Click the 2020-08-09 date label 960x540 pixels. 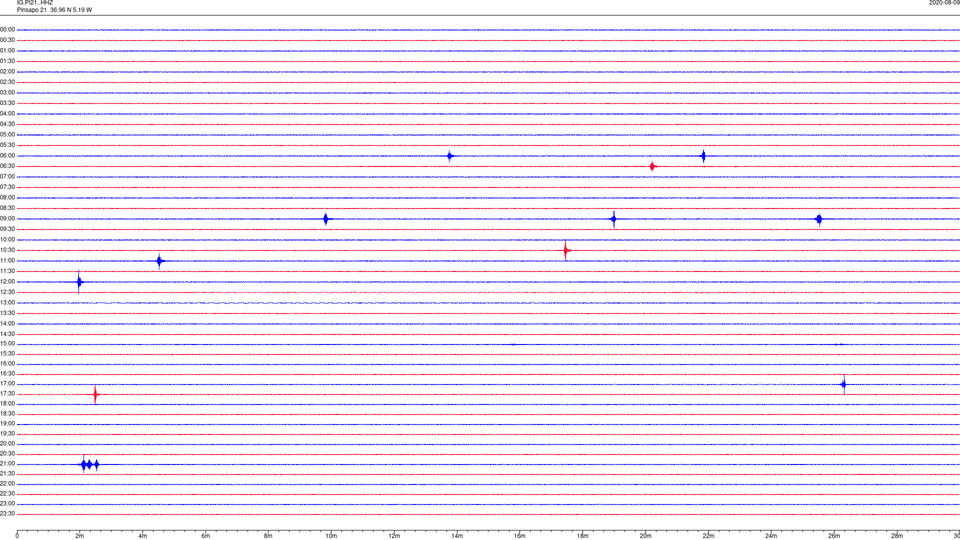tap(944, 2)
